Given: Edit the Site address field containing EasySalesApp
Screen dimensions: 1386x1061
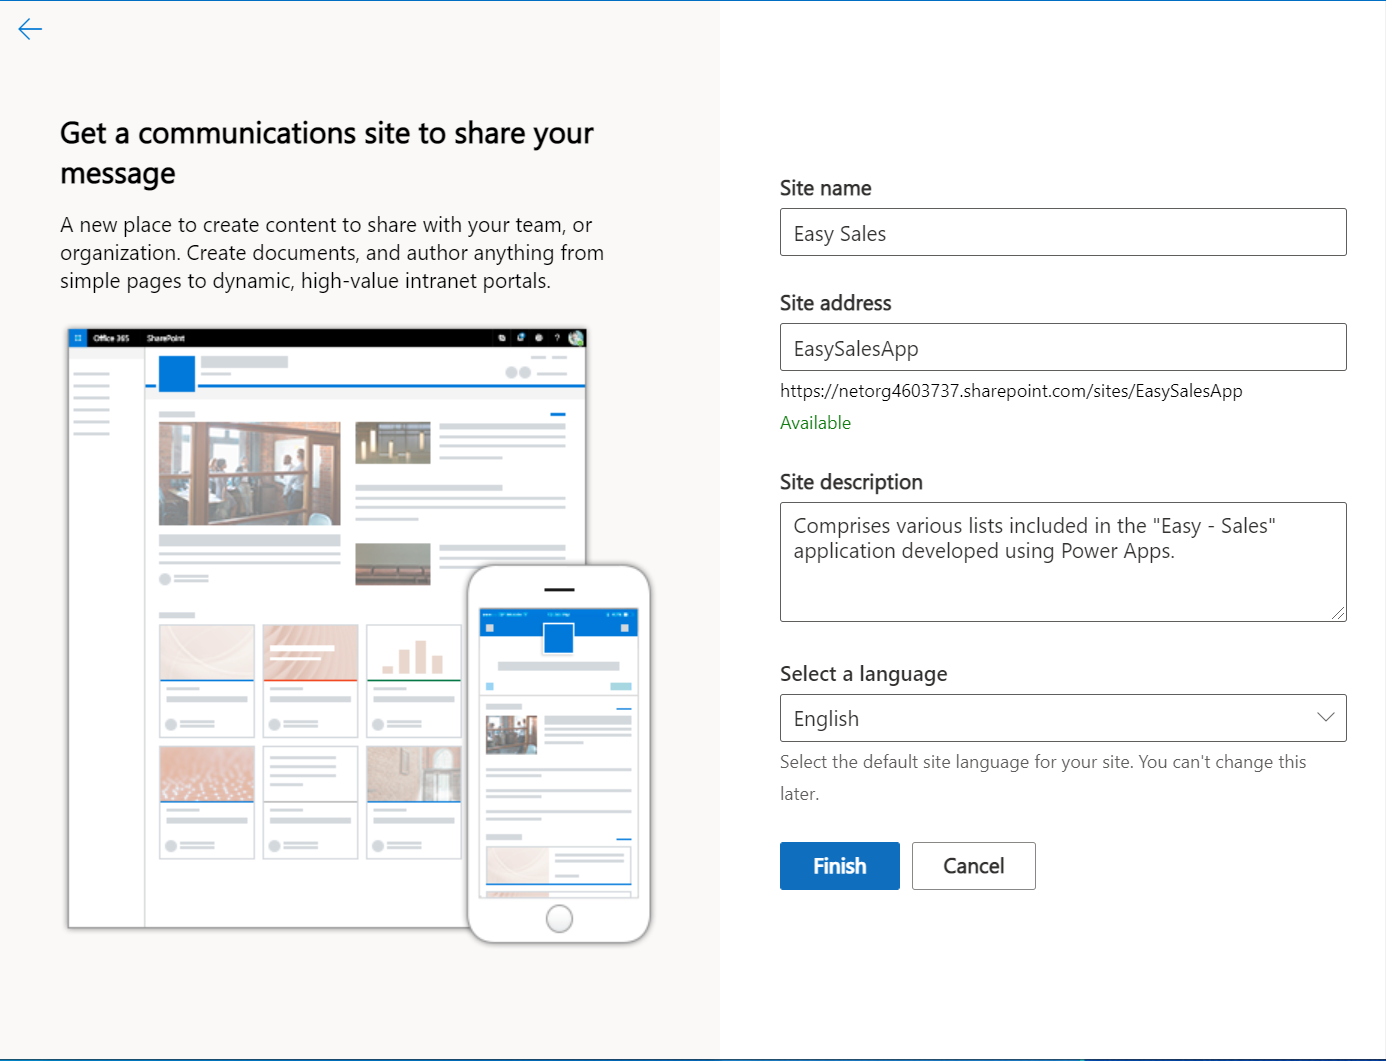Looking at the screenshot, I should tap(1063, 347).
